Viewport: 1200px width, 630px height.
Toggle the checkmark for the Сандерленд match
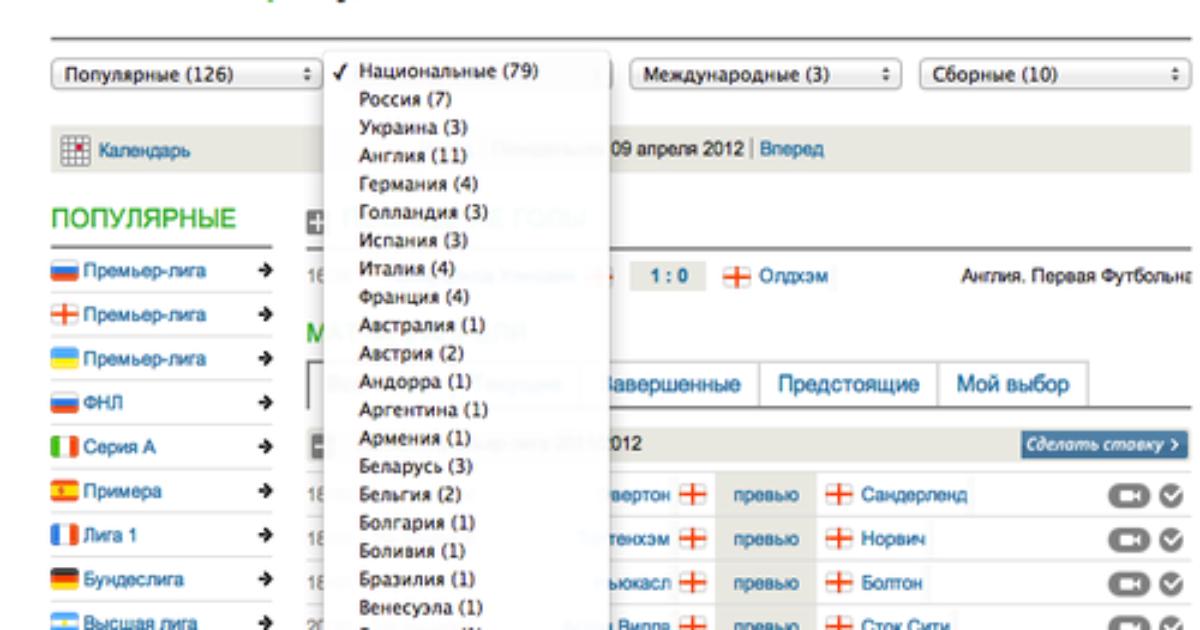tap(1171, 495)
